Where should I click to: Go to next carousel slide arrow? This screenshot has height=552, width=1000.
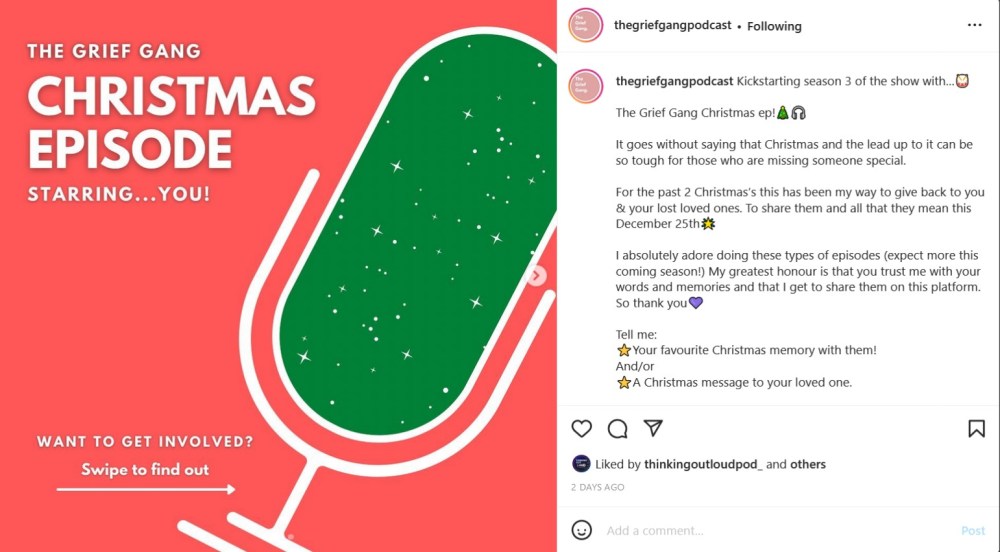point(536,276)
